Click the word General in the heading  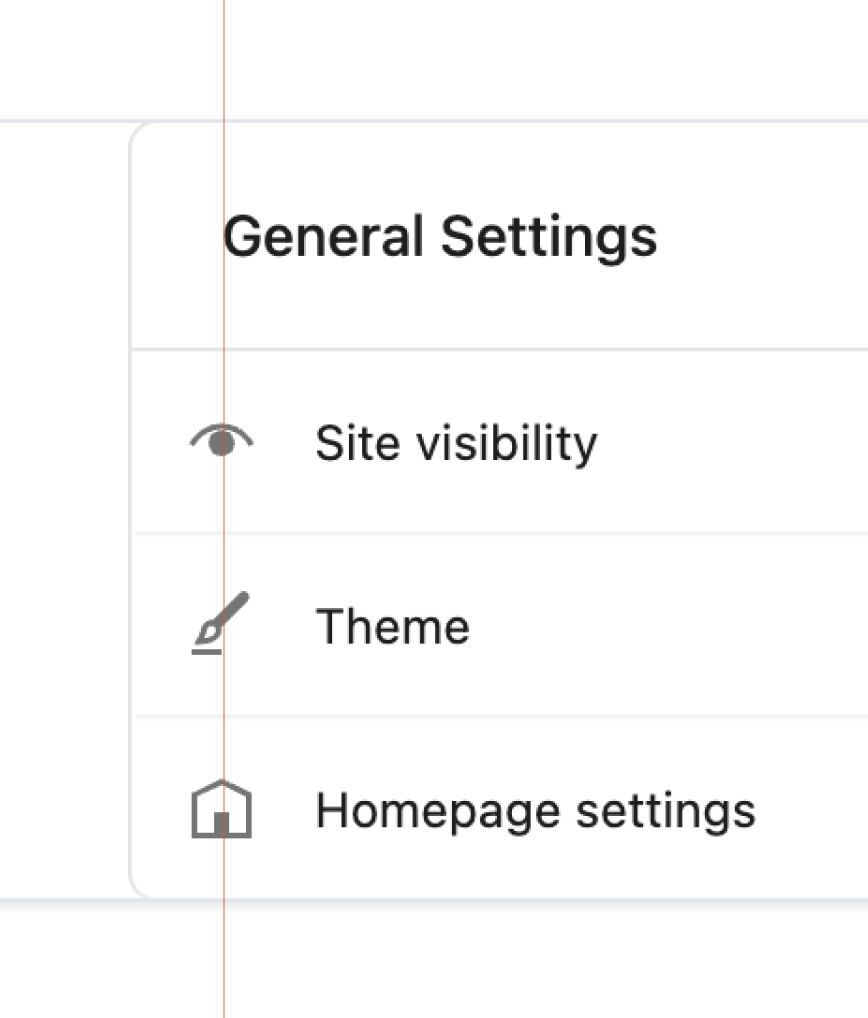(x=323, y=236)
